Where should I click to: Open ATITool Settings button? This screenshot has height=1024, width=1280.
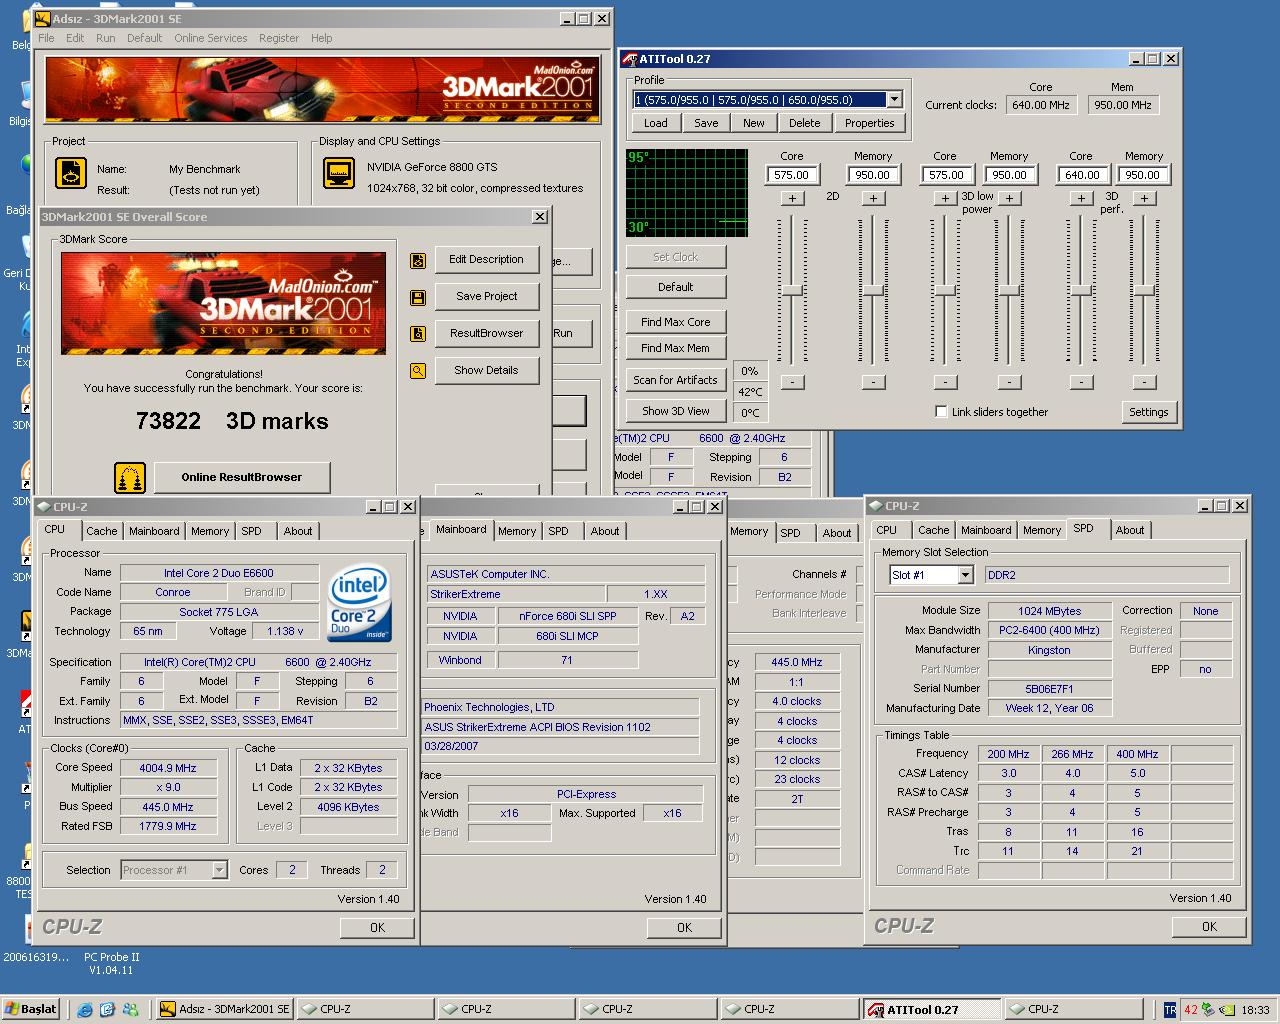click(1149, 412)
